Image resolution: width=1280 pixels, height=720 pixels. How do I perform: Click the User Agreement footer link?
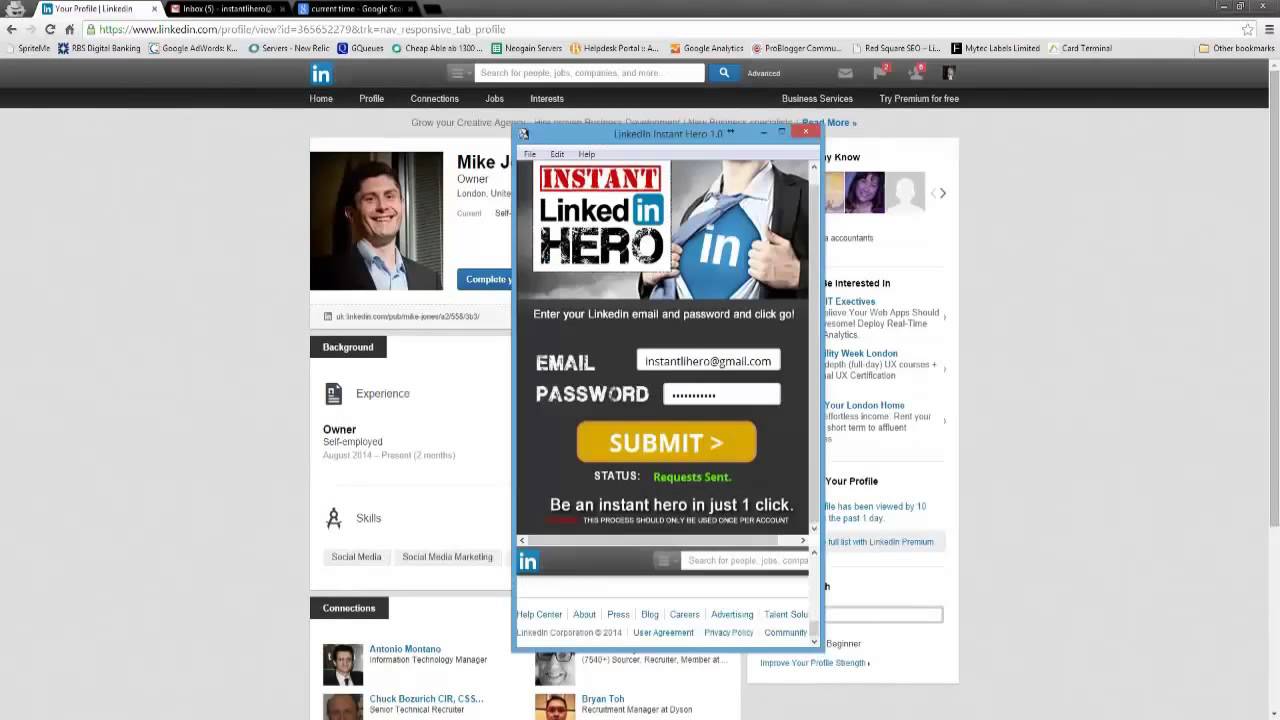pos(663,633)
